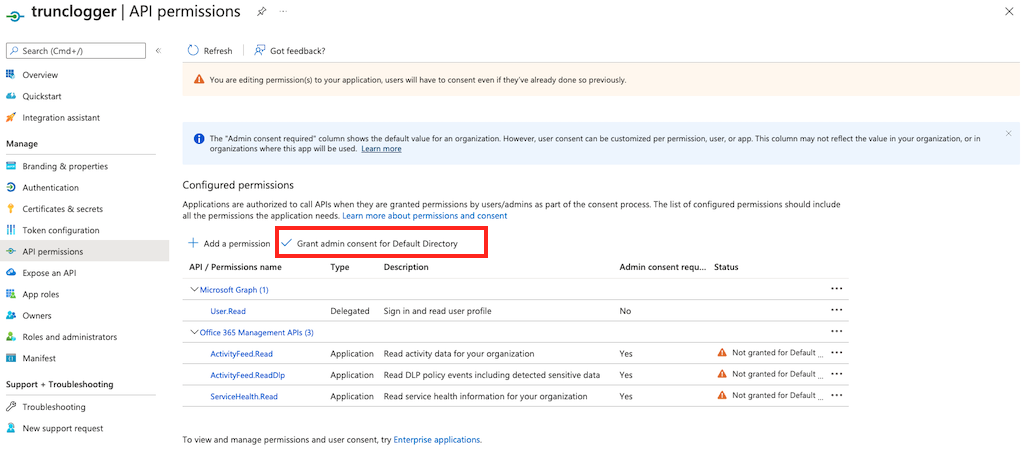Click the Token configuration icon

10,230
